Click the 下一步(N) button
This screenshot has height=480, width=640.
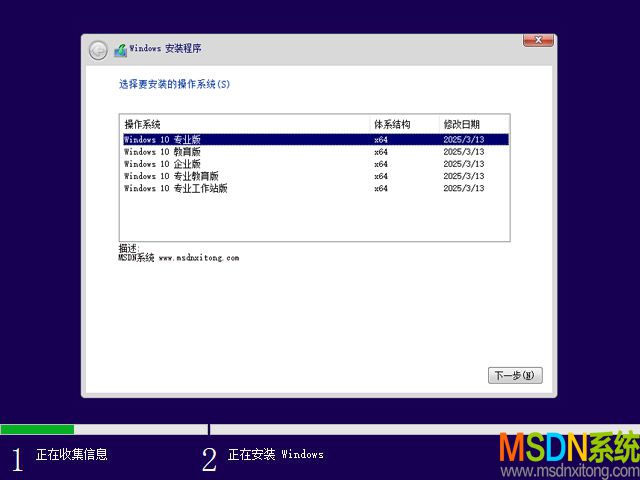point(515,375)
